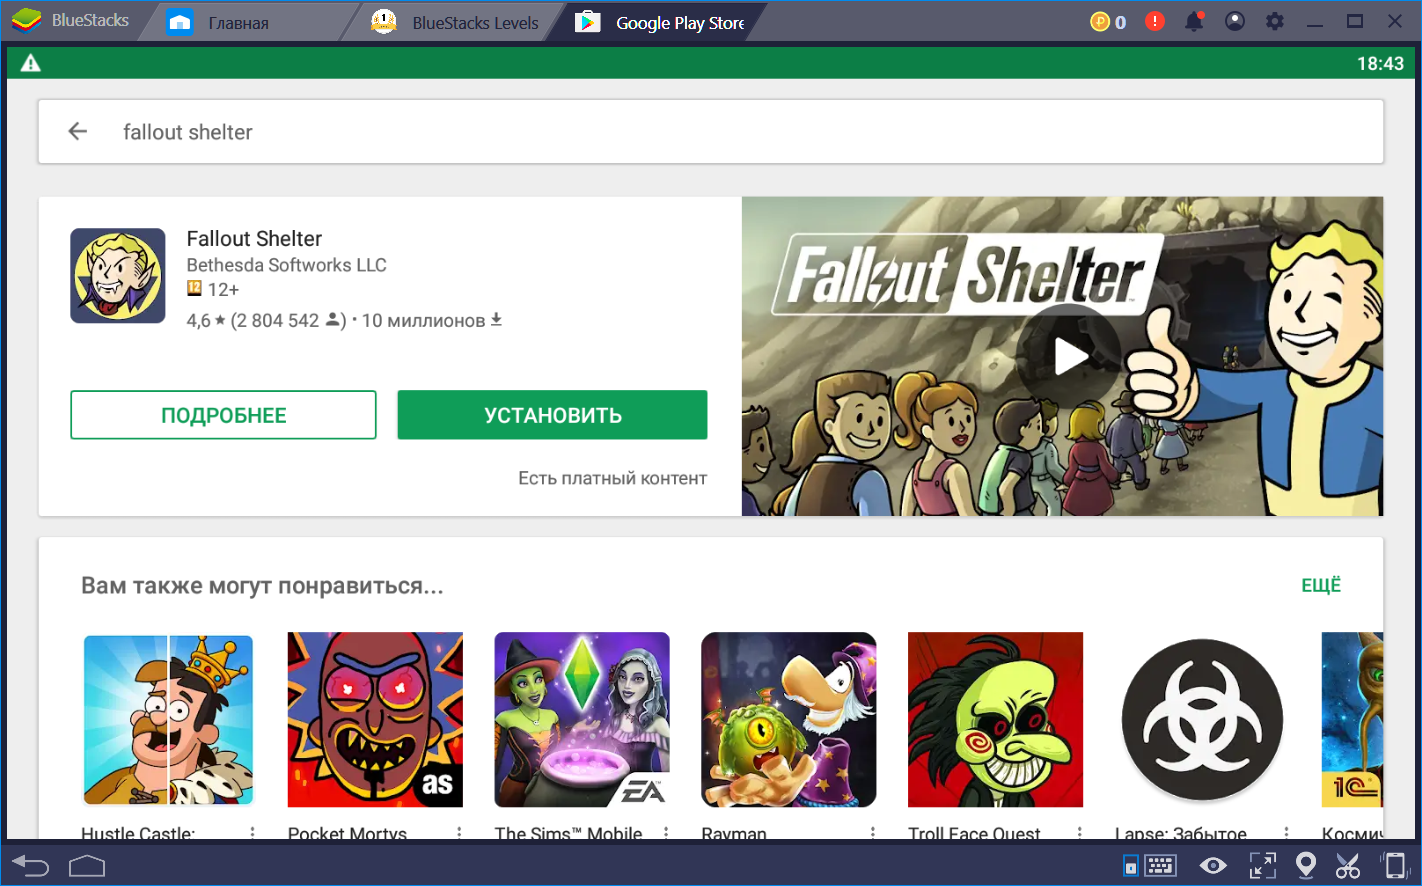Screen dimensions: 1422x886
Task: Open the Fallout Shelter title
Action: click(x=254, y=238)
